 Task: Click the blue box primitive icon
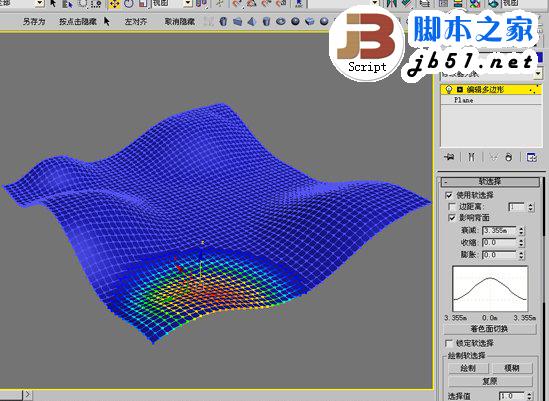pos(238,22)
